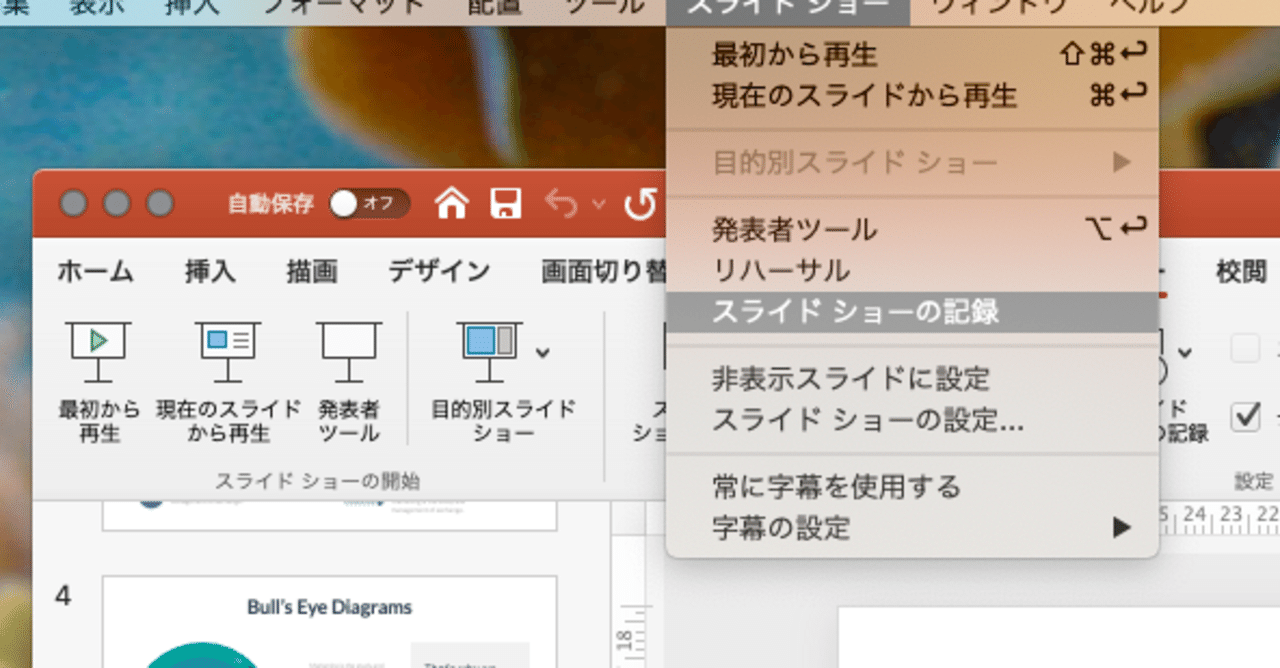Open ツール menu in menu bar

(x=605, y=8)
